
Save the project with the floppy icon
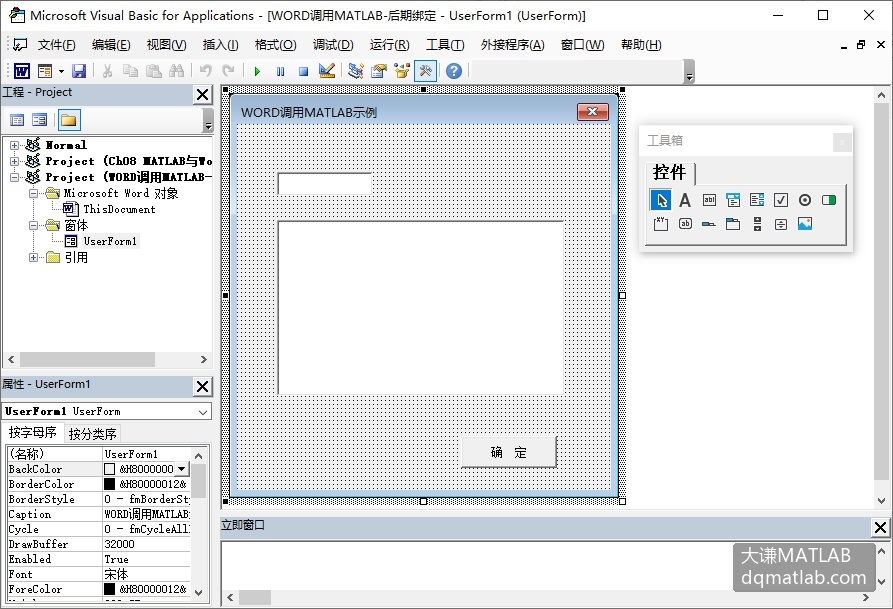[x=79, y=71]
